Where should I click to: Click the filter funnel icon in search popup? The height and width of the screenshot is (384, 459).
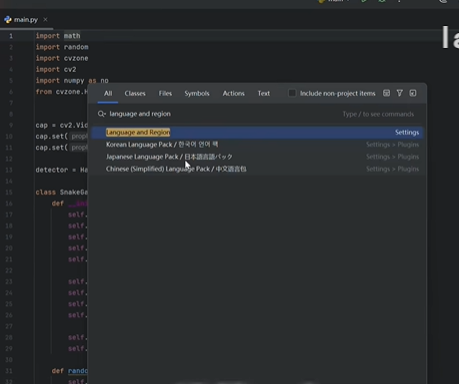click(399, 93)
